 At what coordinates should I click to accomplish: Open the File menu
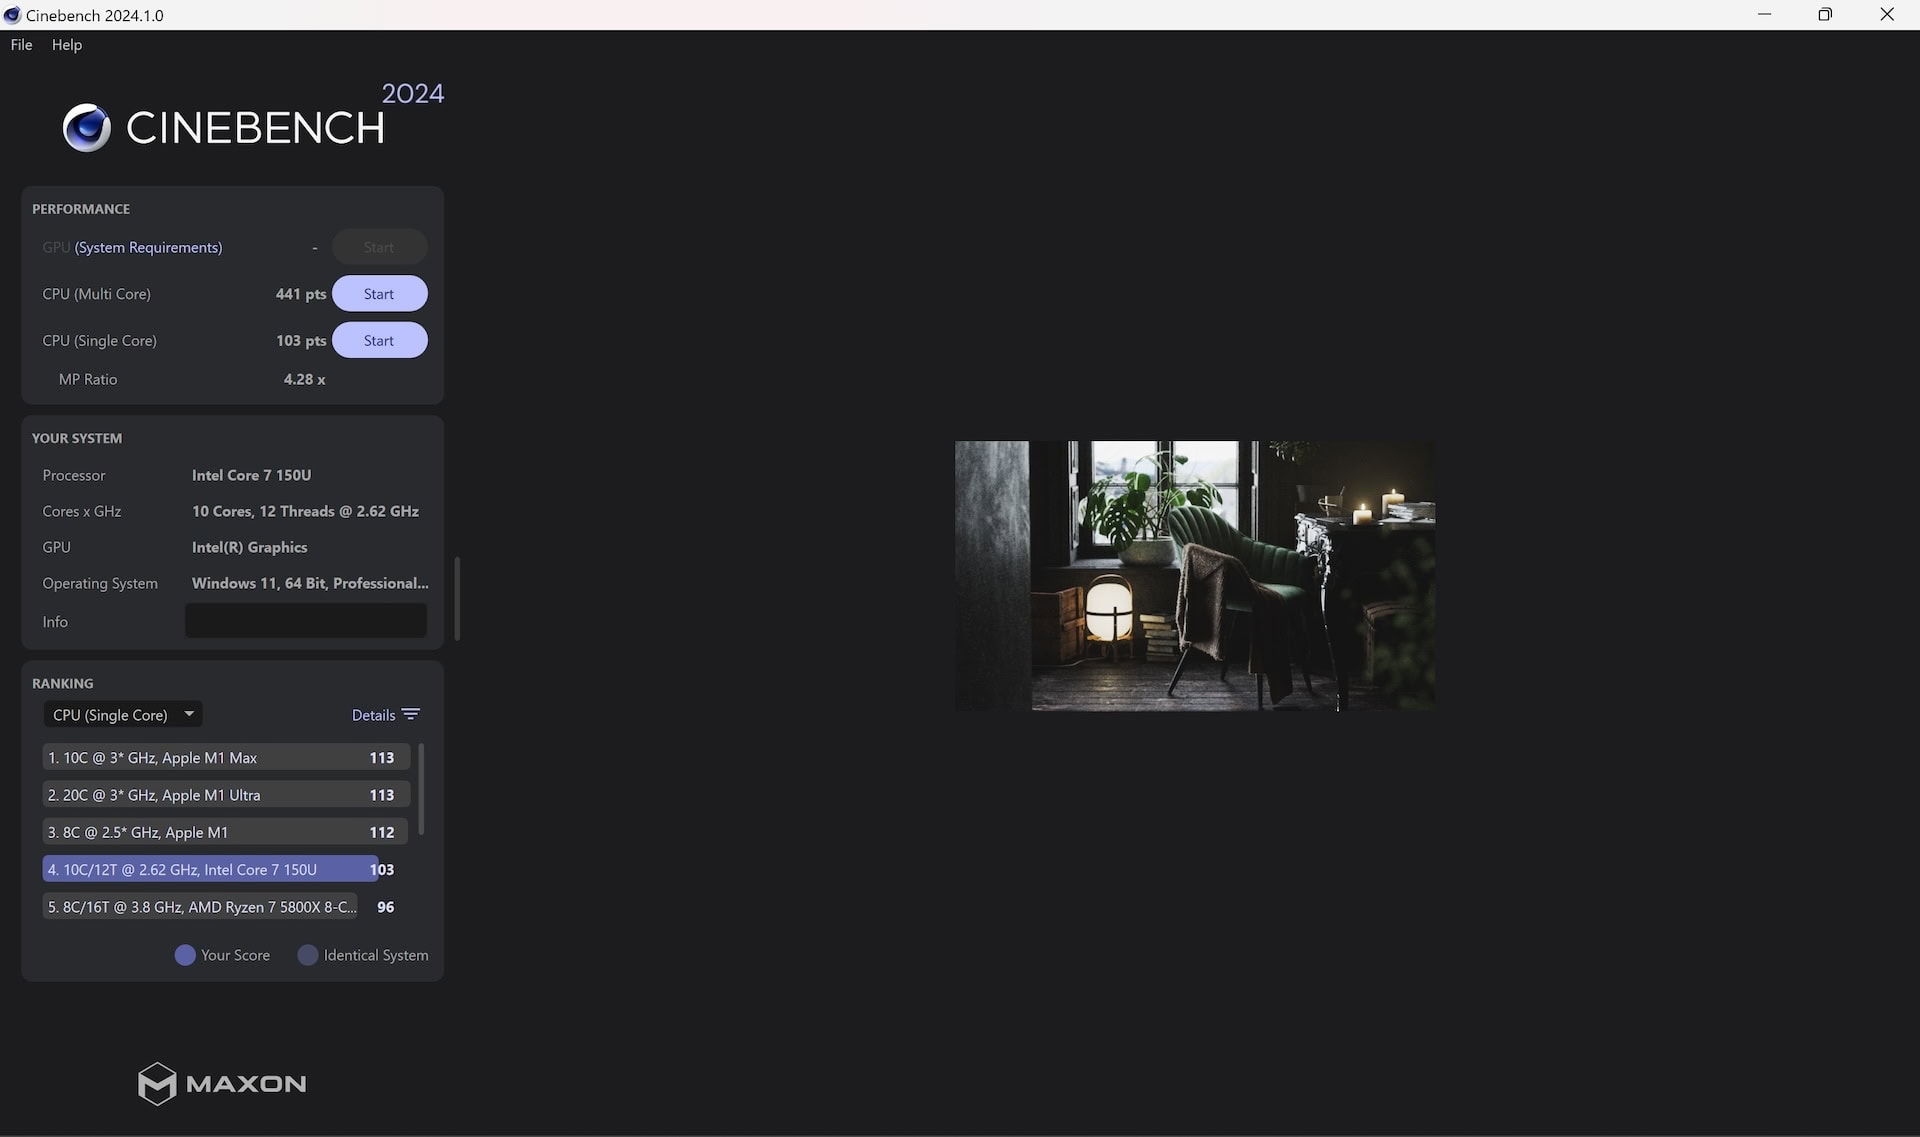[x=20, y=43]
